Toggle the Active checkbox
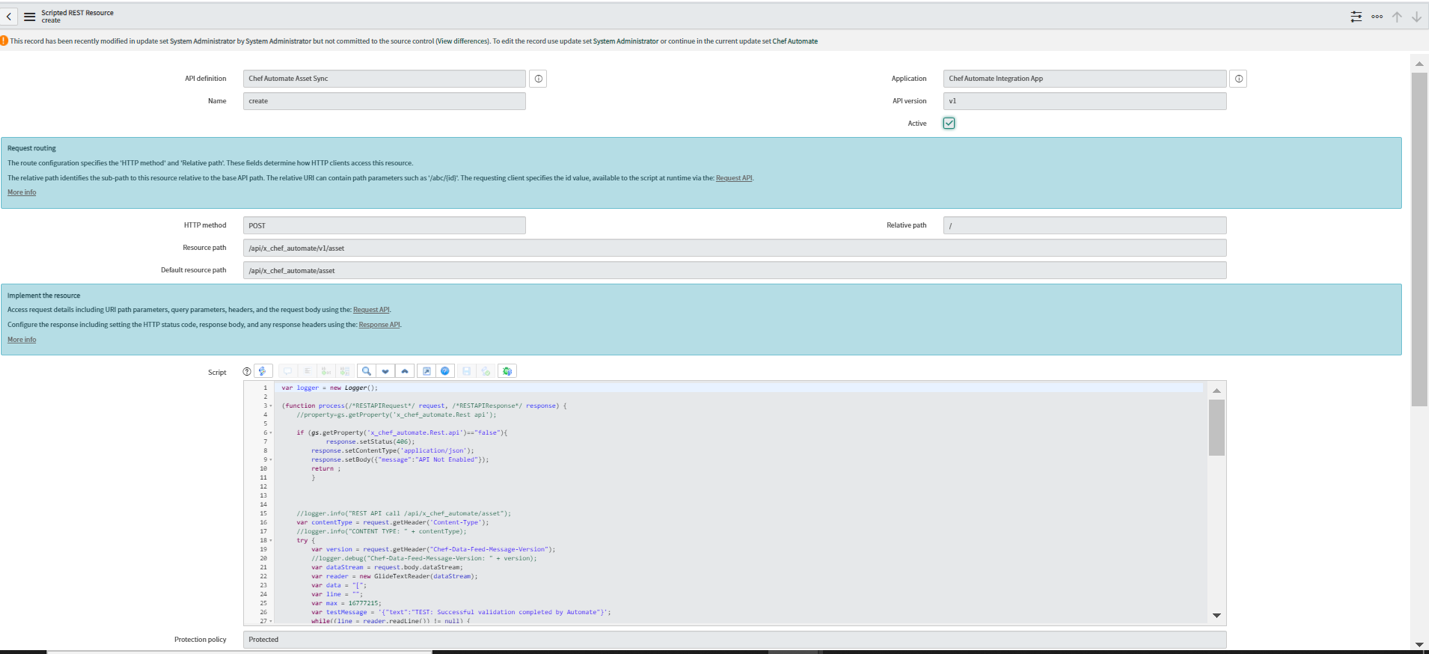The height and width of the screenshot is (654, 1429). (x=948, y=123)
